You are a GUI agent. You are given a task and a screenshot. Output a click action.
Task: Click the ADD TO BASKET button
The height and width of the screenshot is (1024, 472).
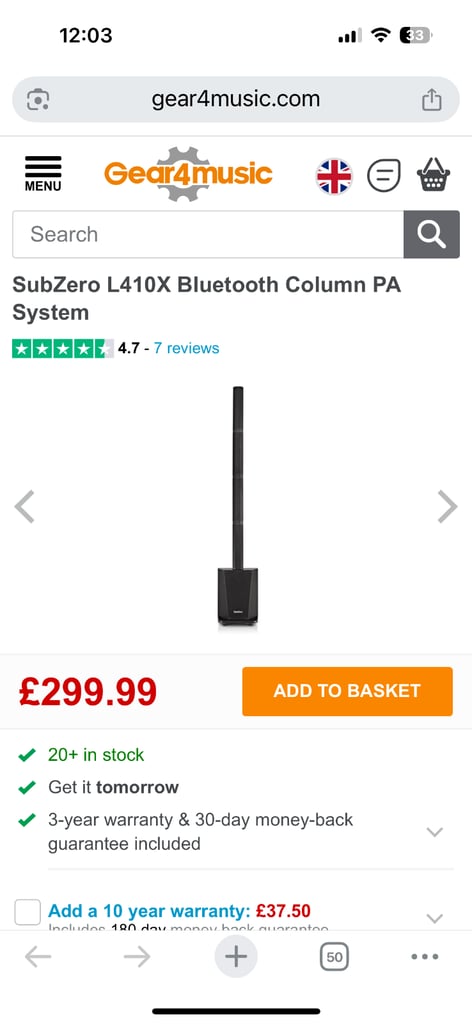point(347,691)
